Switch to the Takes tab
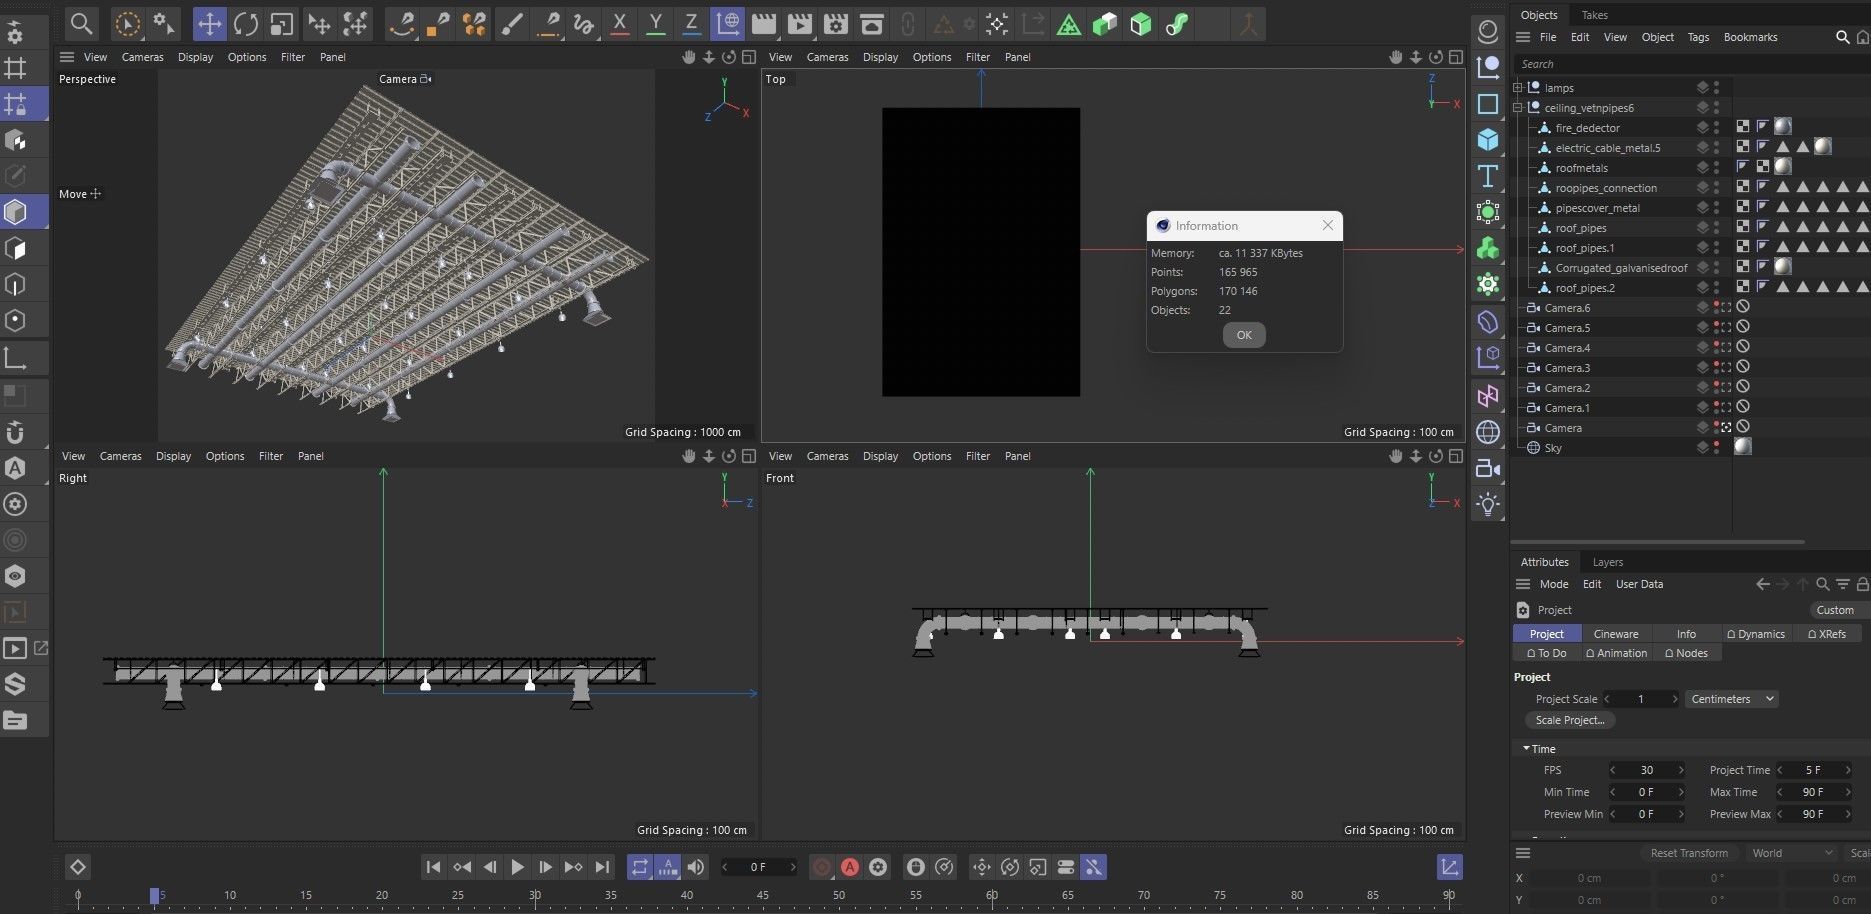 coord(1595,15)
